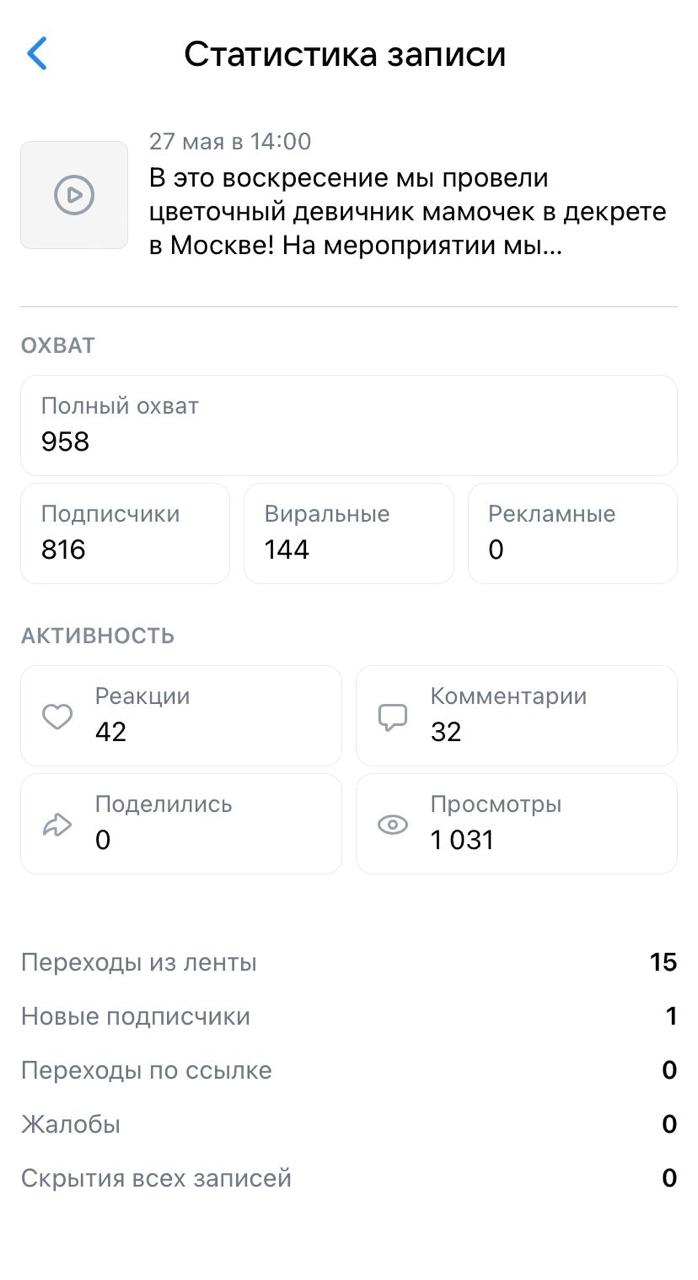Tap the Статистика записи title

[345, 54]
